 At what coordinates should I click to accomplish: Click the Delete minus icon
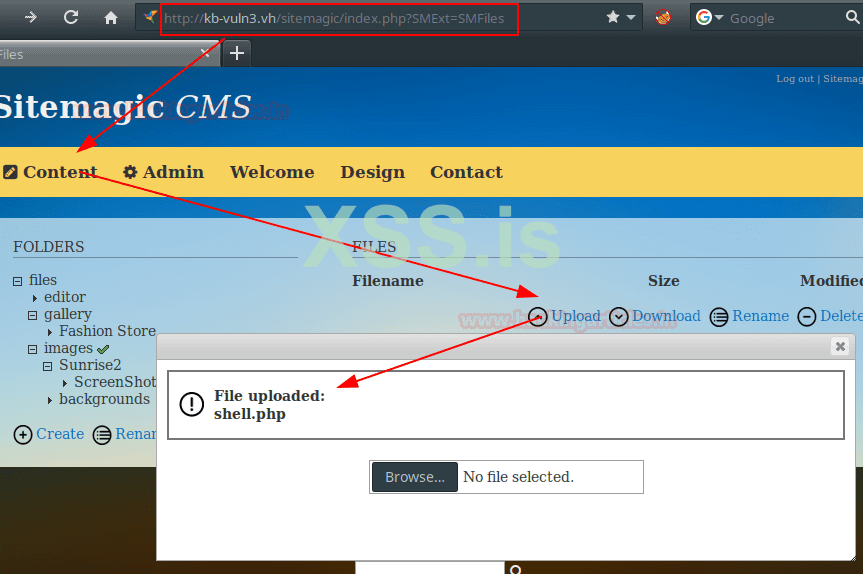click(x=807, y=317)
